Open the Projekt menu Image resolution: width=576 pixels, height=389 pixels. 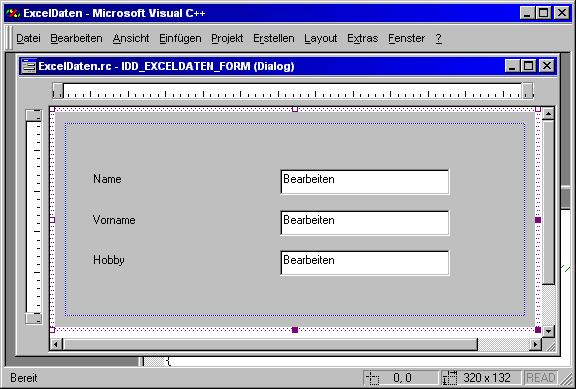pos(227,38)
